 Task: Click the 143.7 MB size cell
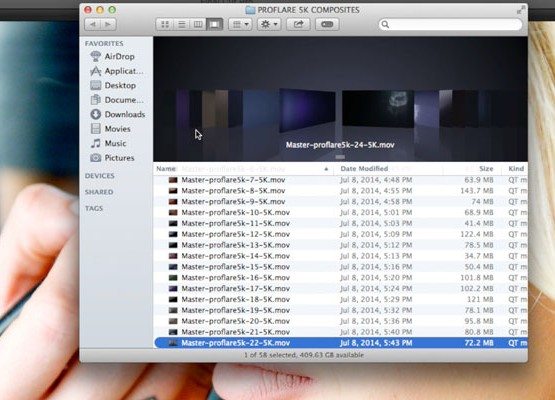tap(477, 191)
